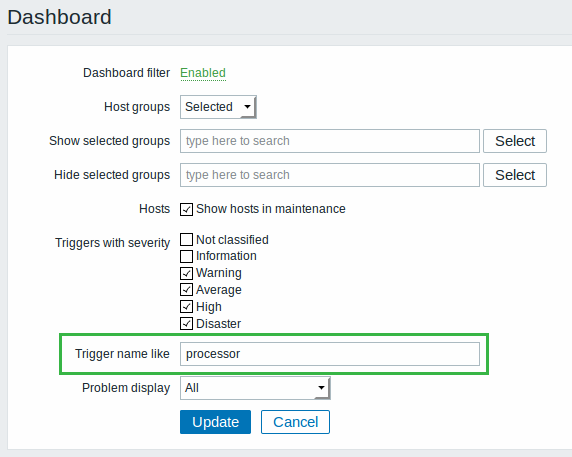Enable the Information severity checkbox
The image size is (572, 457).
pyautogui.click(x=186, y=256)
